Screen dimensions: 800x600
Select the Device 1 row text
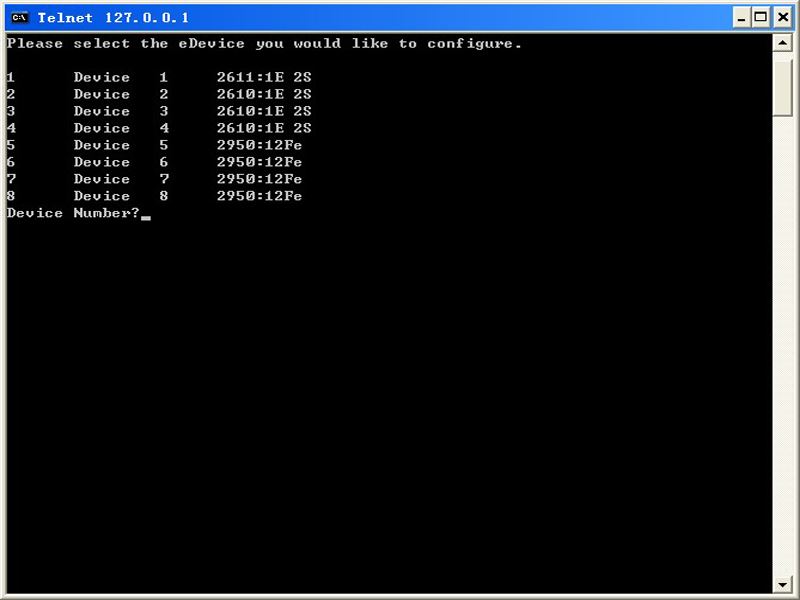[x=159, y=77]
